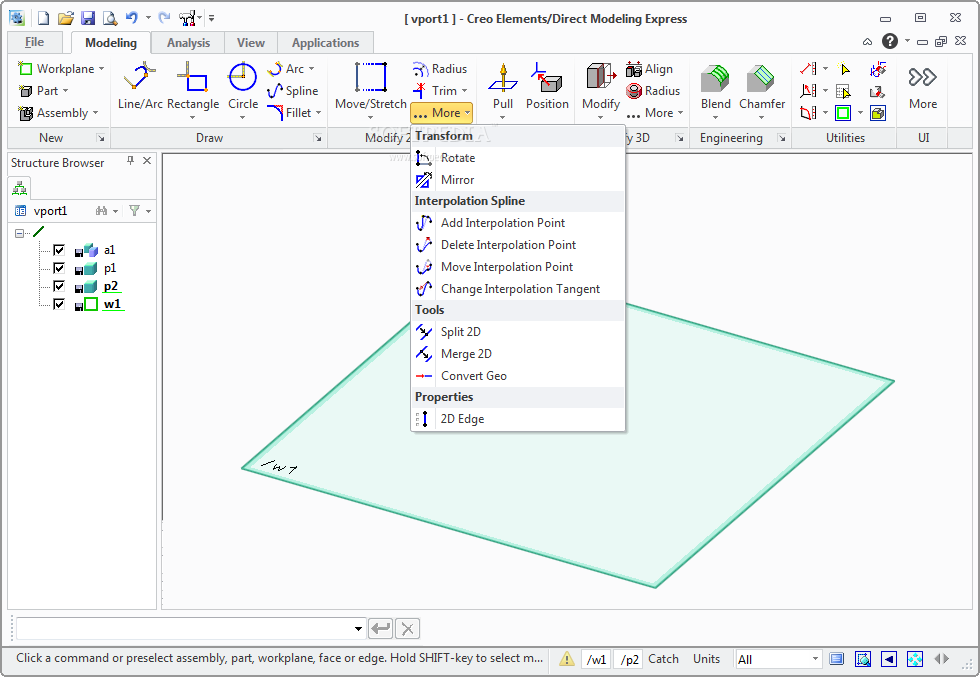Uncheck the p2 part checkbox

(59, 286)
